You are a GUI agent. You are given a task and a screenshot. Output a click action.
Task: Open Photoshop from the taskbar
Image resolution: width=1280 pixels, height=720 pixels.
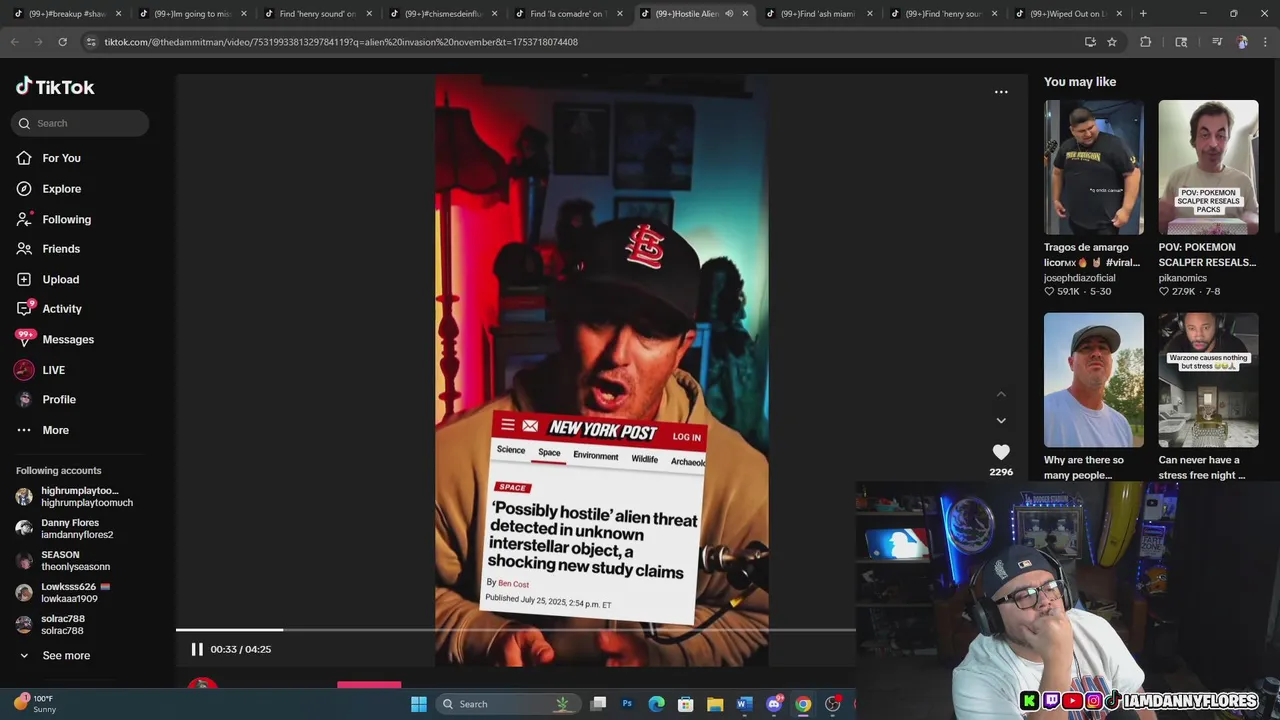coord(627,704)
